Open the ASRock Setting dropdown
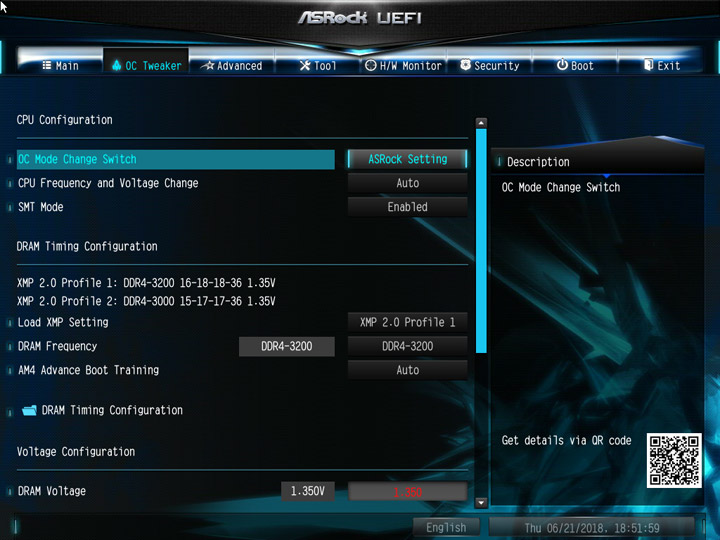This screenshot has width=720, height=540. click(408, 159)
